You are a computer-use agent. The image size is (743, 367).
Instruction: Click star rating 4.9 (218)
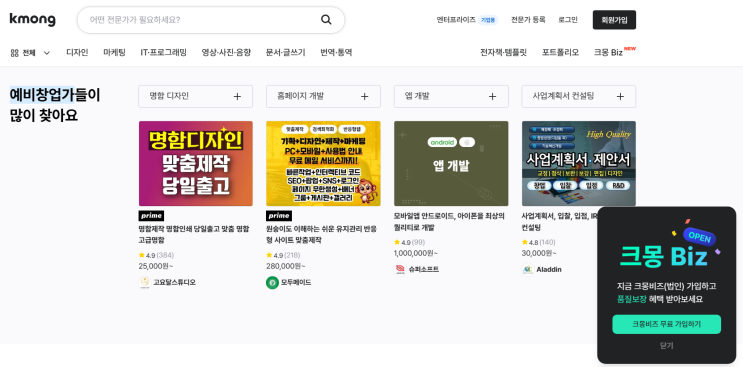tap(283, 255)
